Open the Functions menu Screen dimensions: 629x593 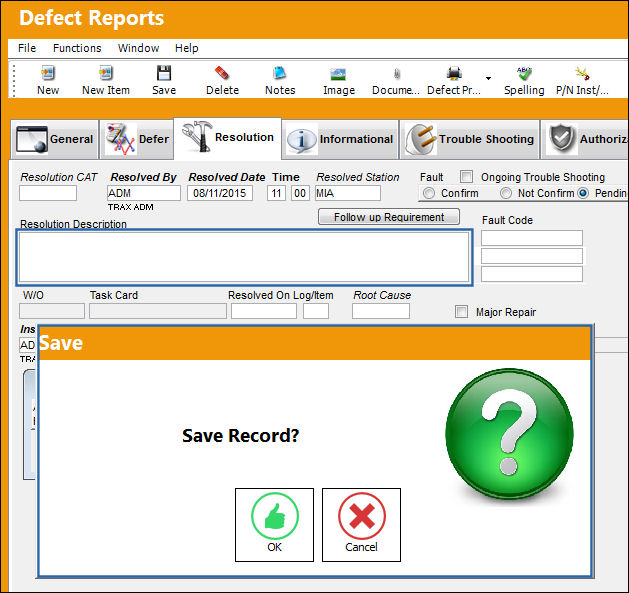[x=77, y=48]
